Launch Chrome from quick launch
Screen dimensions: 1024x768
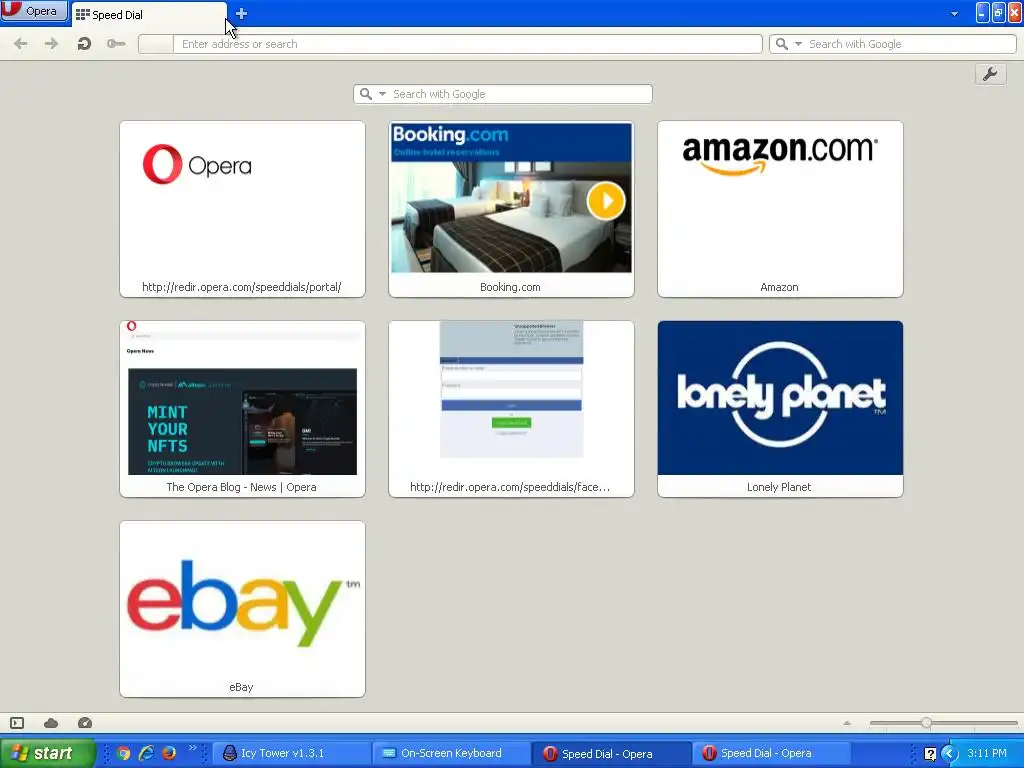click(123, 753)
